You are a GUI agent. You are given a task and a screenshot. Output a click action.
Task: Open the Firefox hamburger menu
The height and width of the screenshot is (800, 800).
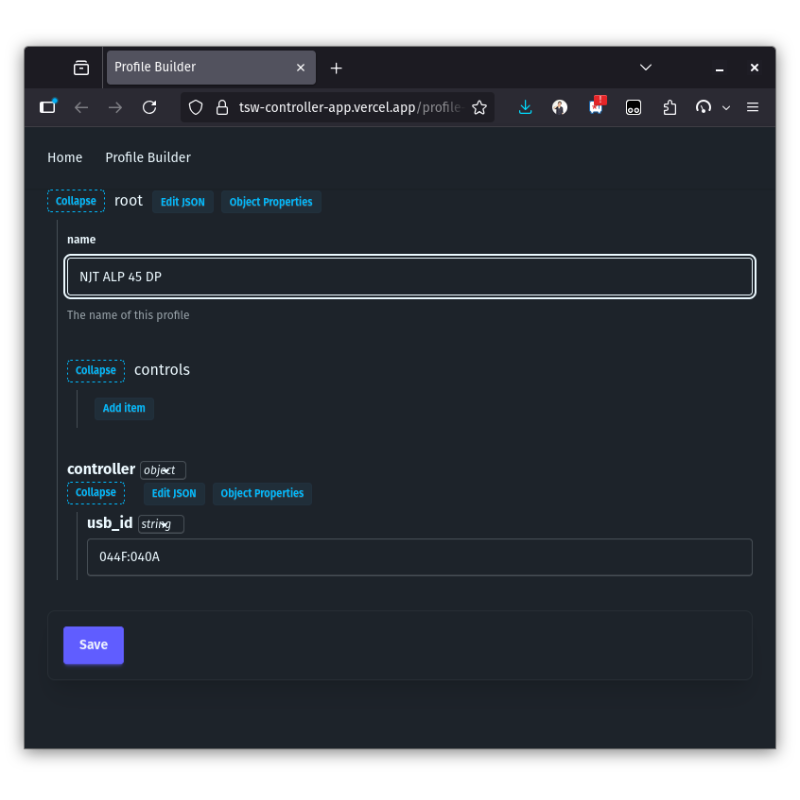(753, 107)
